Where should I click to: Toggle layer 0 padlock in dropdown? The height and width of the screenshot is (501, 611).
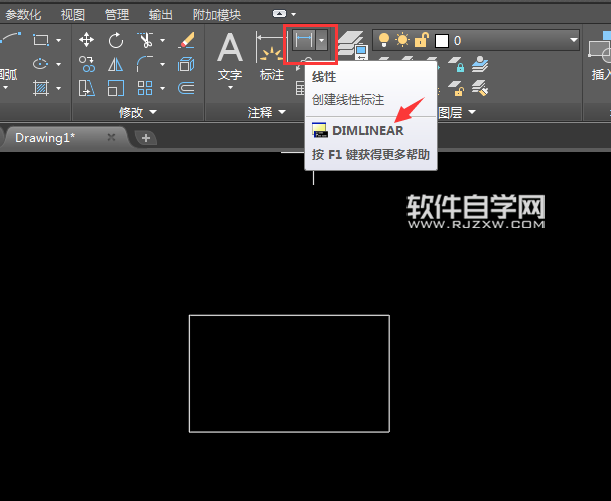(422, 40)
